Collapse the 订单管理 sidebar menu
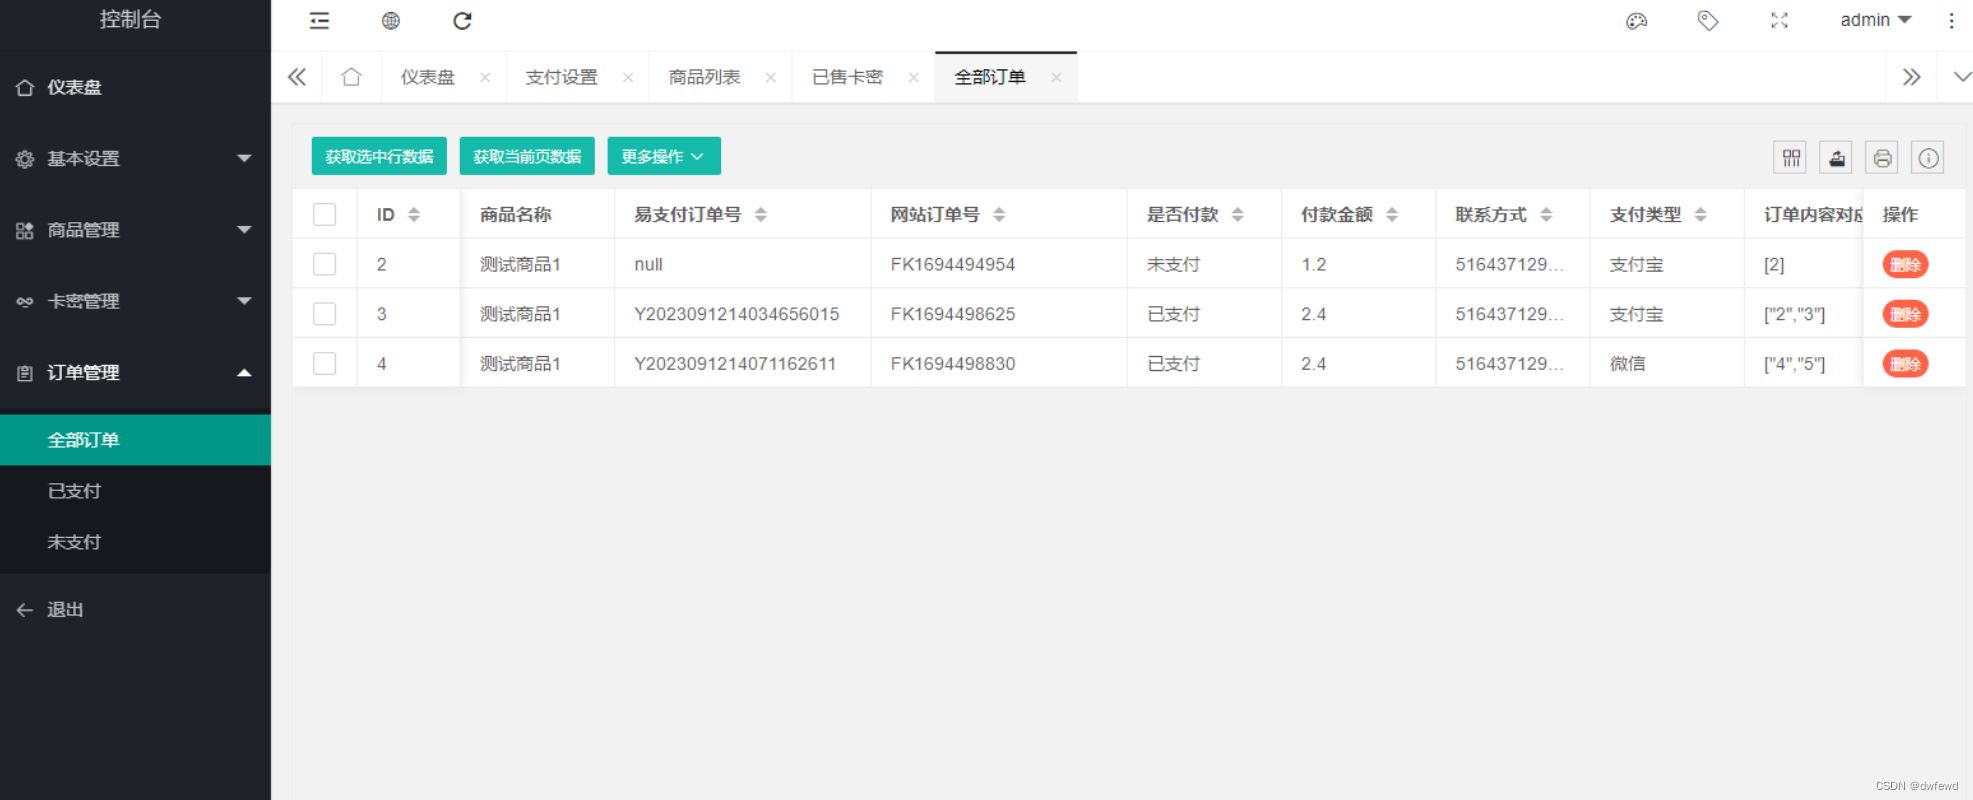This screenshot has width=1973, height=800. point(135,373)
